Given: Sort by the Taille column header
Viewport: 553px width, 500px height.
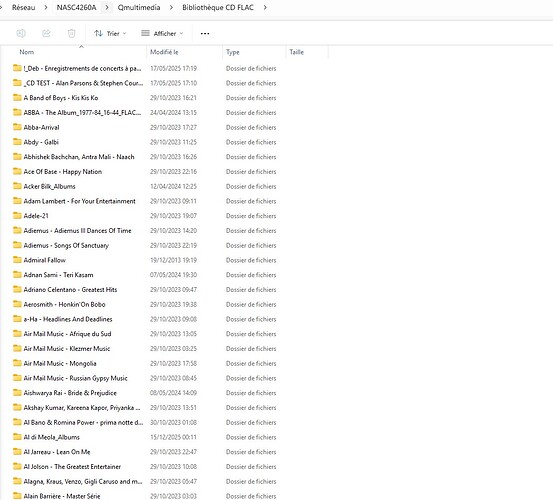Looking at the screenshot, I should click(297, 52).
